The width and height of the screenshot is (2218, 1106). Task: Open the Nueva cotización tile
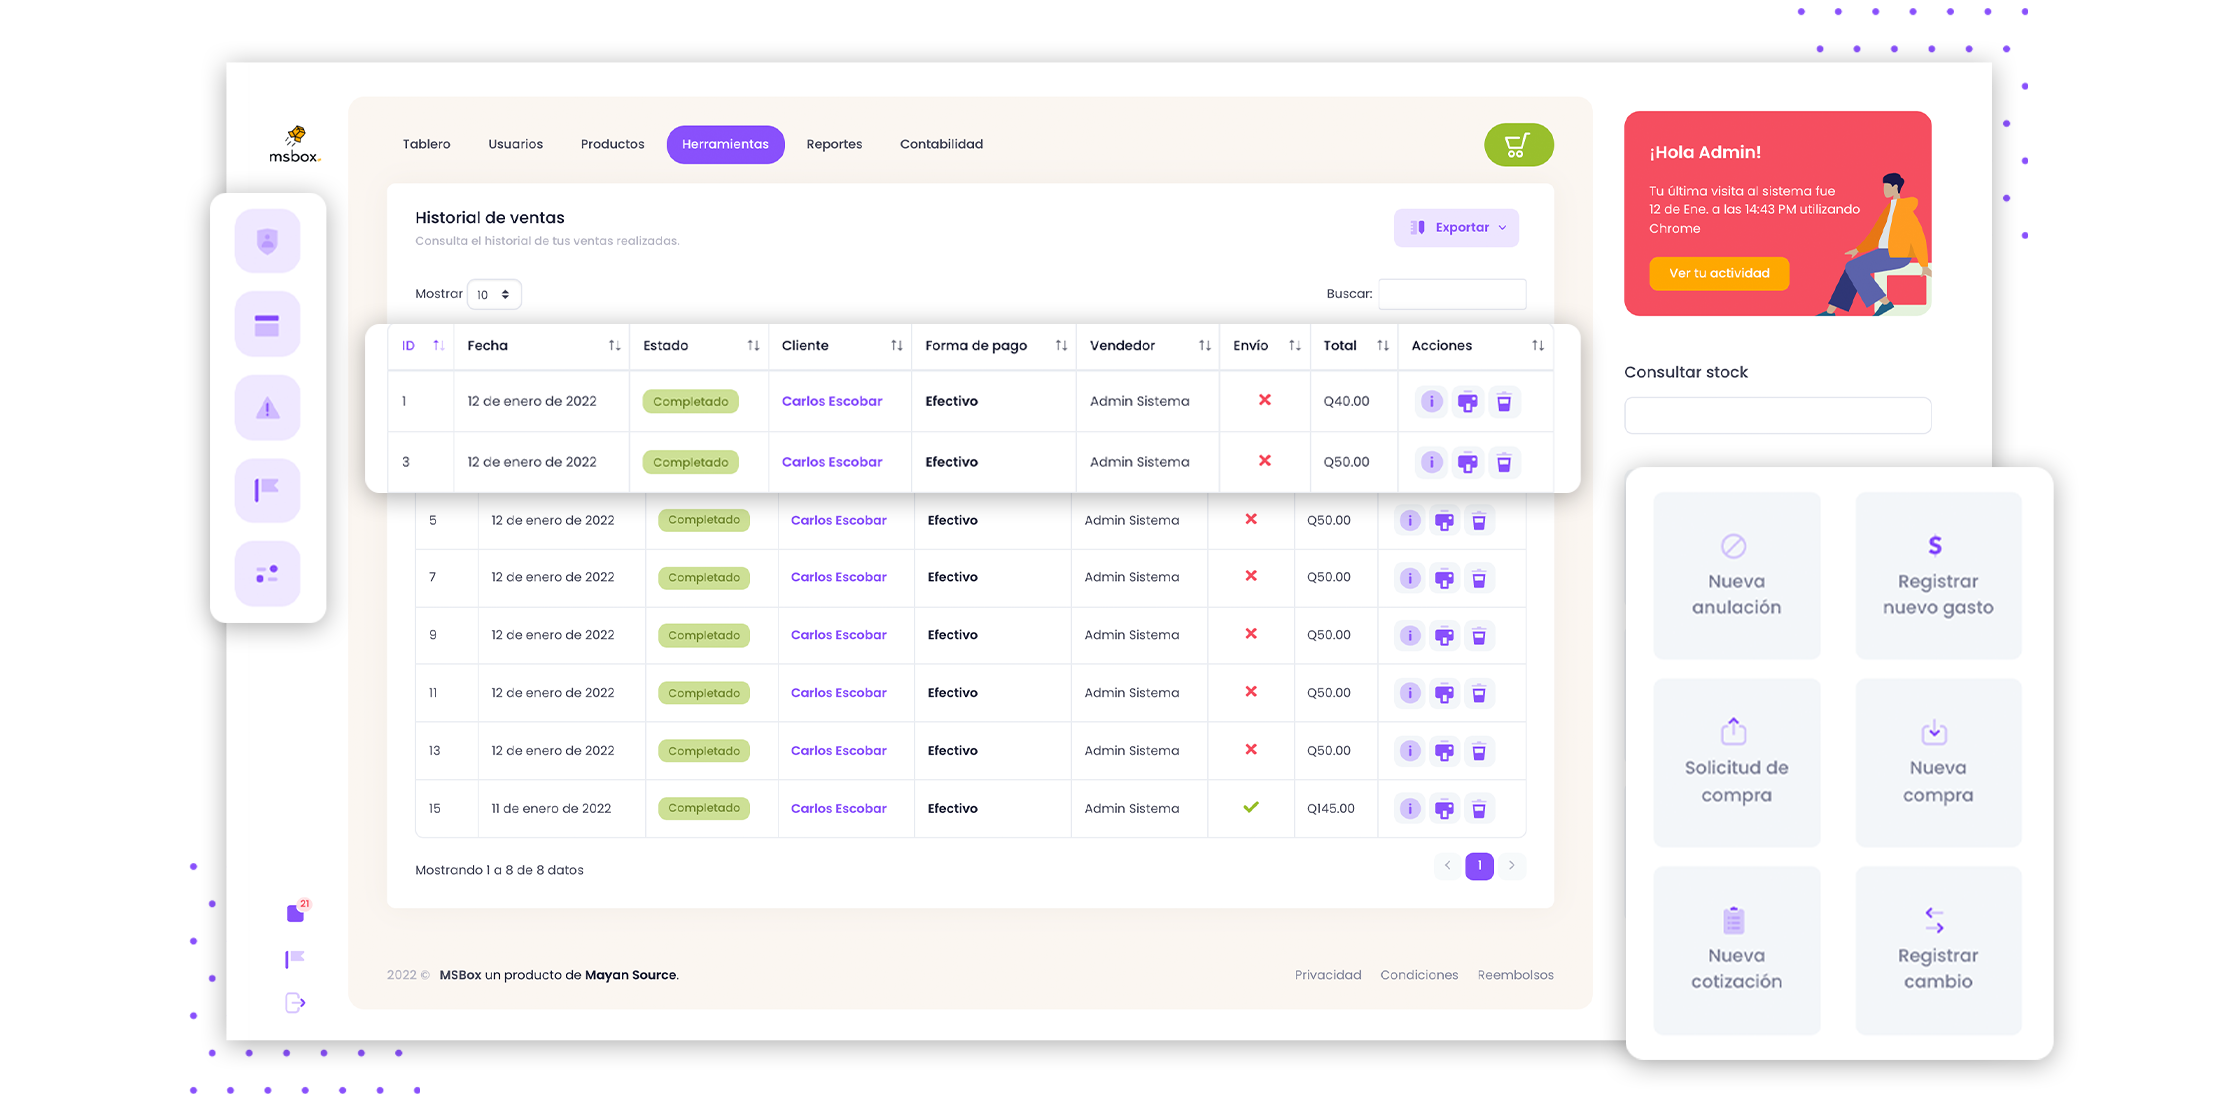1736,950
